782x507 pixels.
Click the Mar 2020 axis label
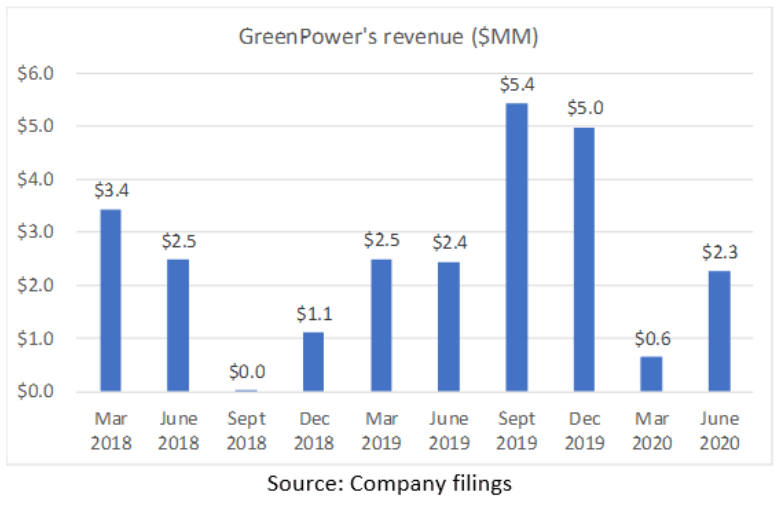click(x=652, y=430)
